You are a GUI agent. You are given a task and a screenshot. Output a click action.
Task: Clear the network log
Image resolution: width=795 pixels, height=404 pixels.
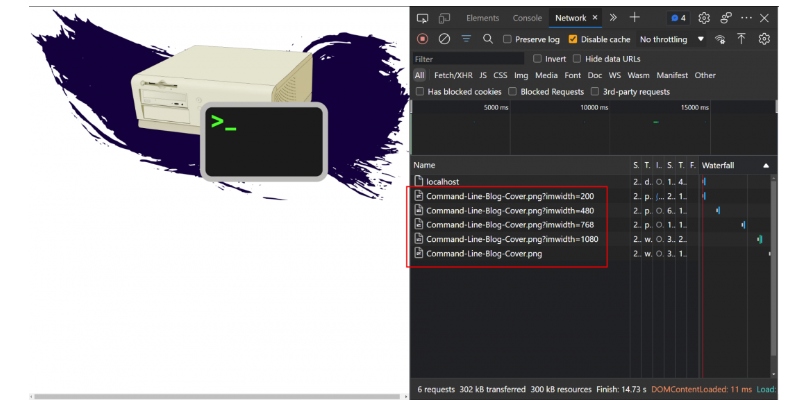pyautogui.click(x=444, y=39)
